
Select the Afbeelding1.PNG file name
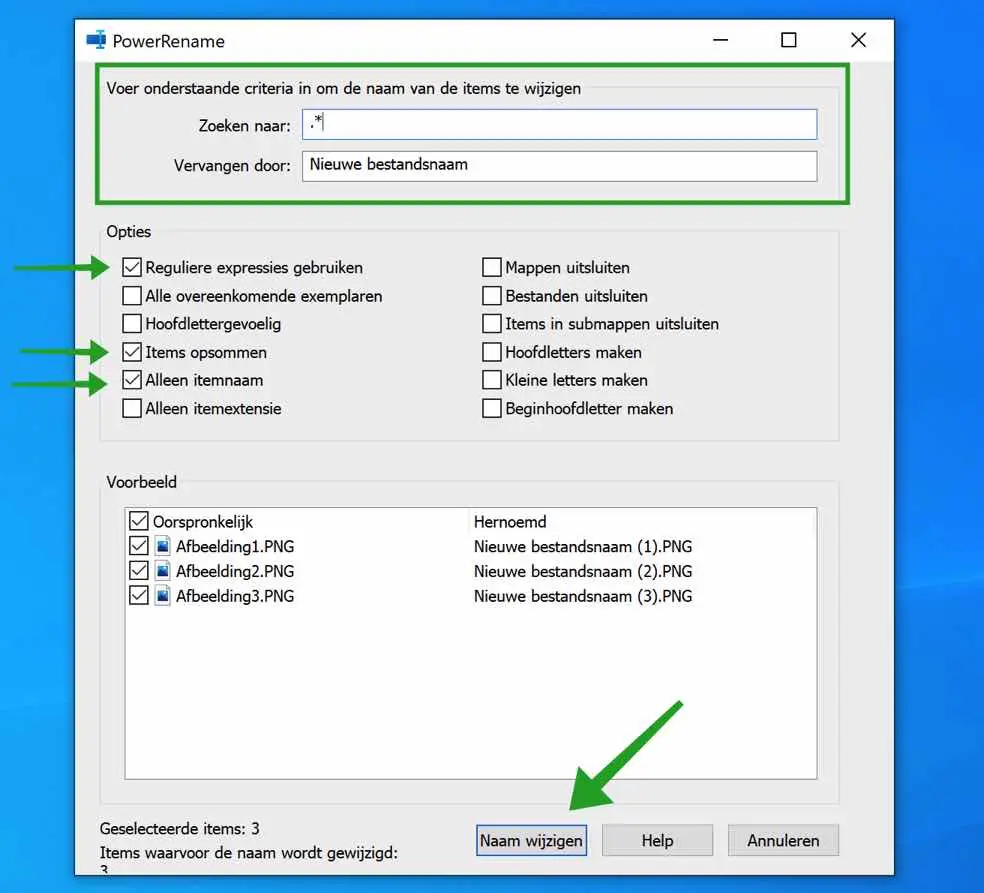pyautogui.click(x=235, y=547)
